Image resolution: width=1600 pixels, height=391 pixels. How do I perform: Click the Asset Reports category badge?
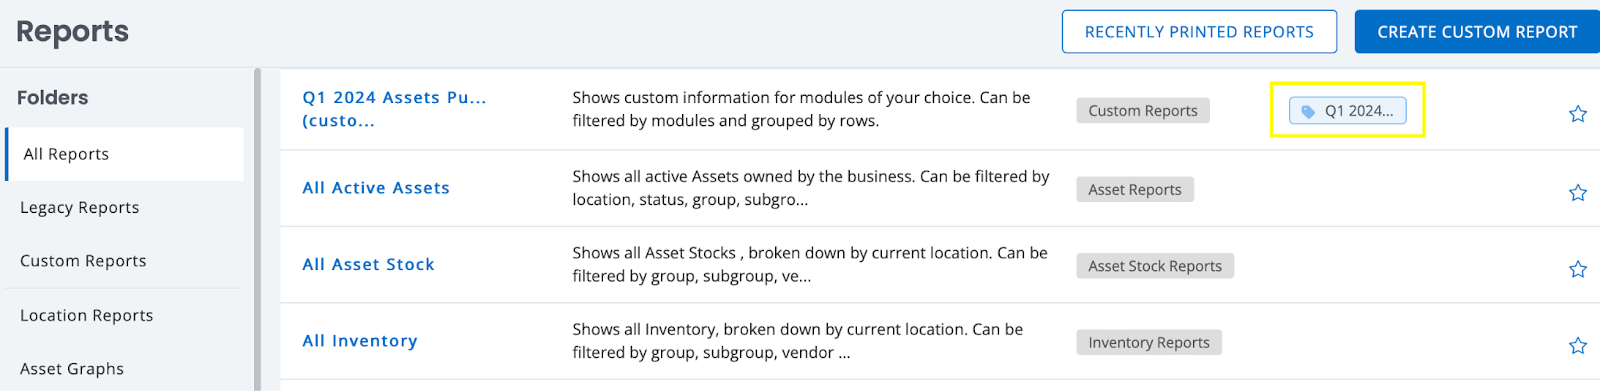point(1135,190)
